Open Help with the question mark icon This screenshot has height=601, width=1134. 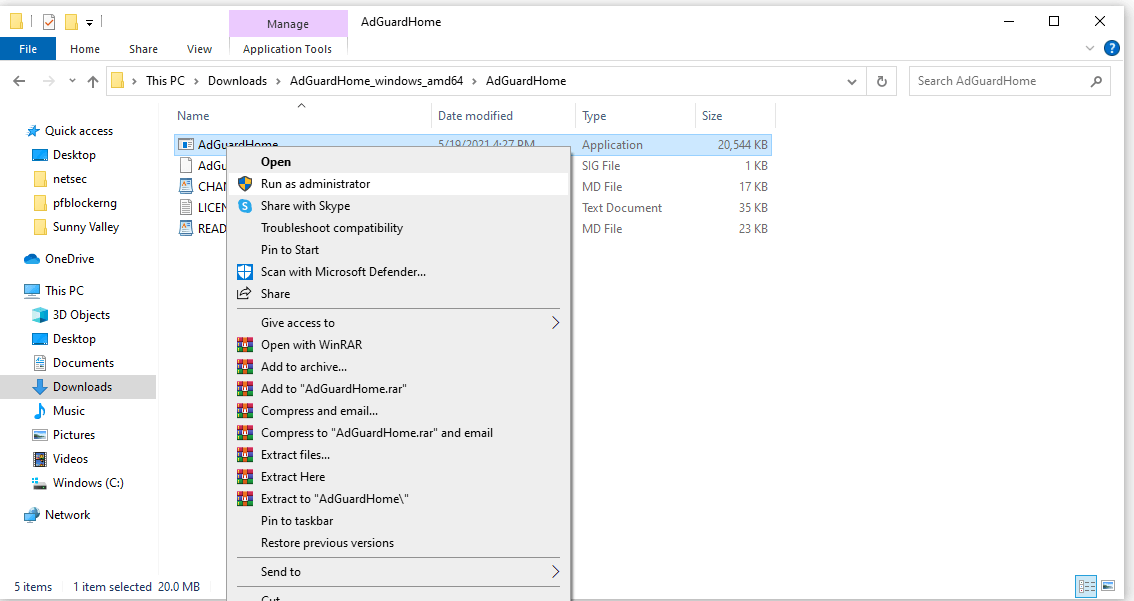point(1111,48)
